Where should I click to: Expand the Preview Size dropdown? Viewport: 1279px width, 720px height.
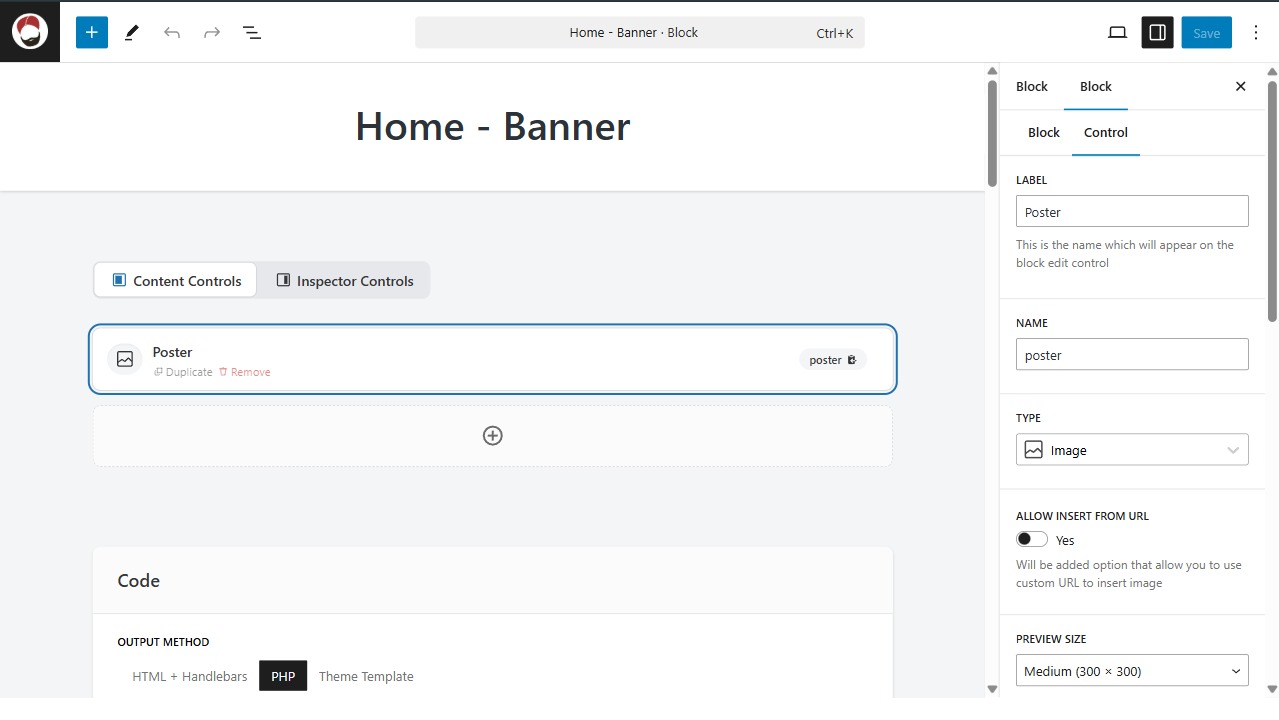point(1132,671)
